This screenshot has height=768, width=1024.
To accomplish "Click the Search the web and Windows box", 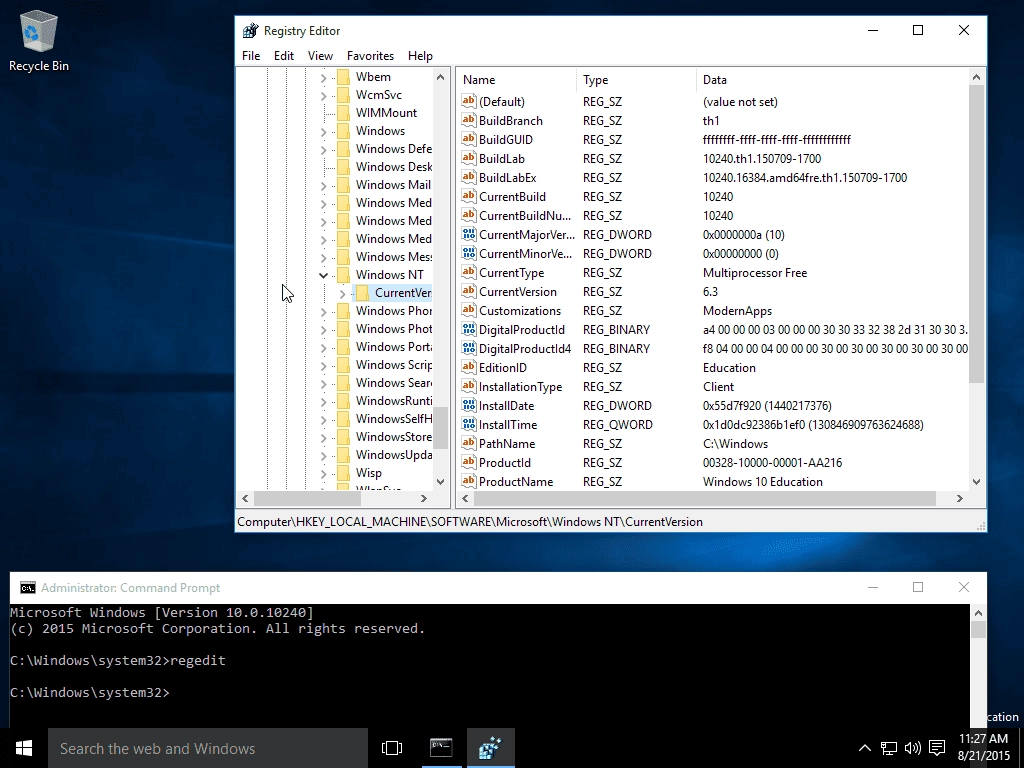I will (208, 748).
